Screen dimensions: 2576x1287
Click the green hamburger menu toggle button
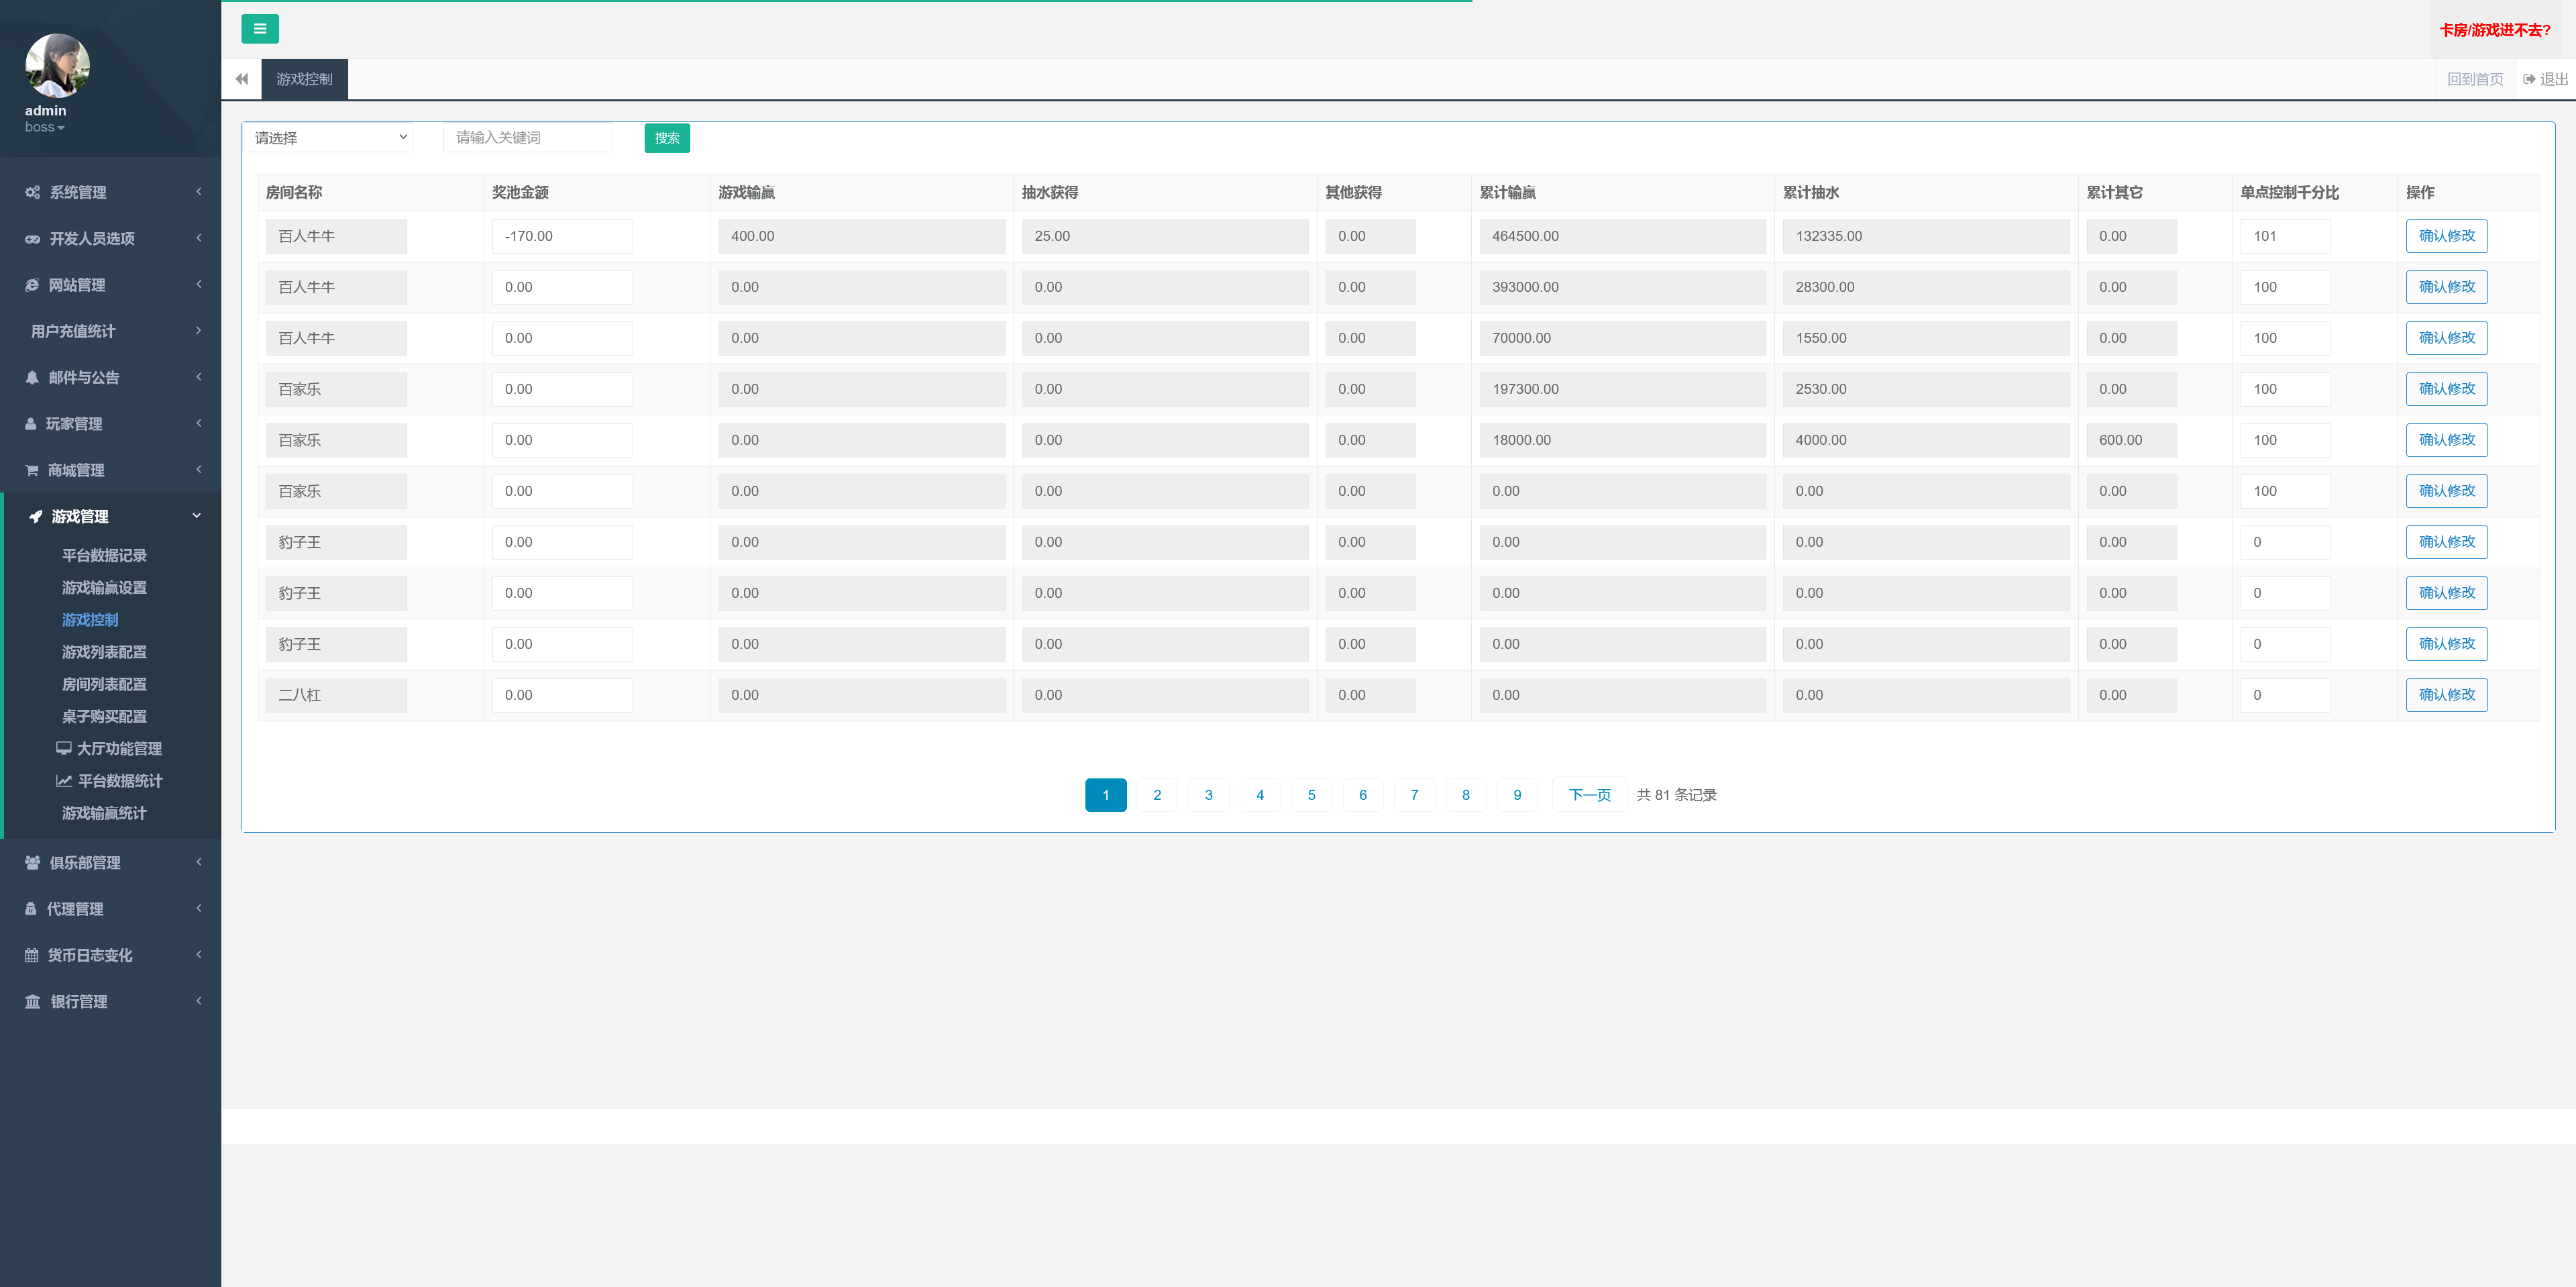coord(259,29)
